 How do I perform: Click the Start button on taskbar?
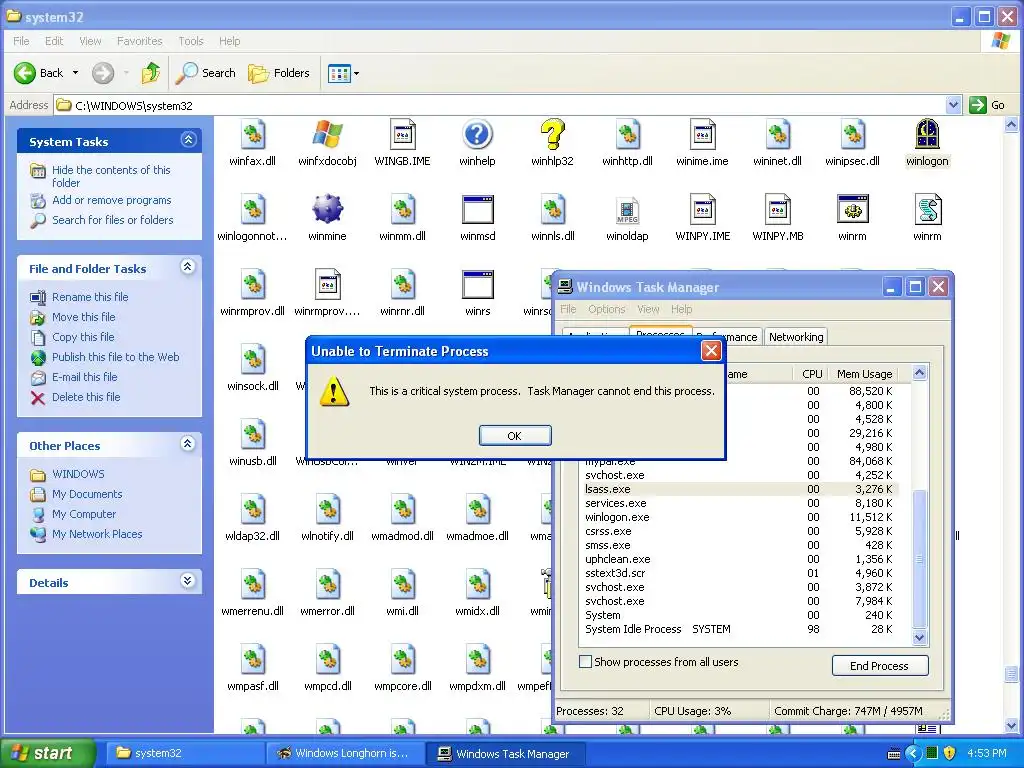point(46,753)
